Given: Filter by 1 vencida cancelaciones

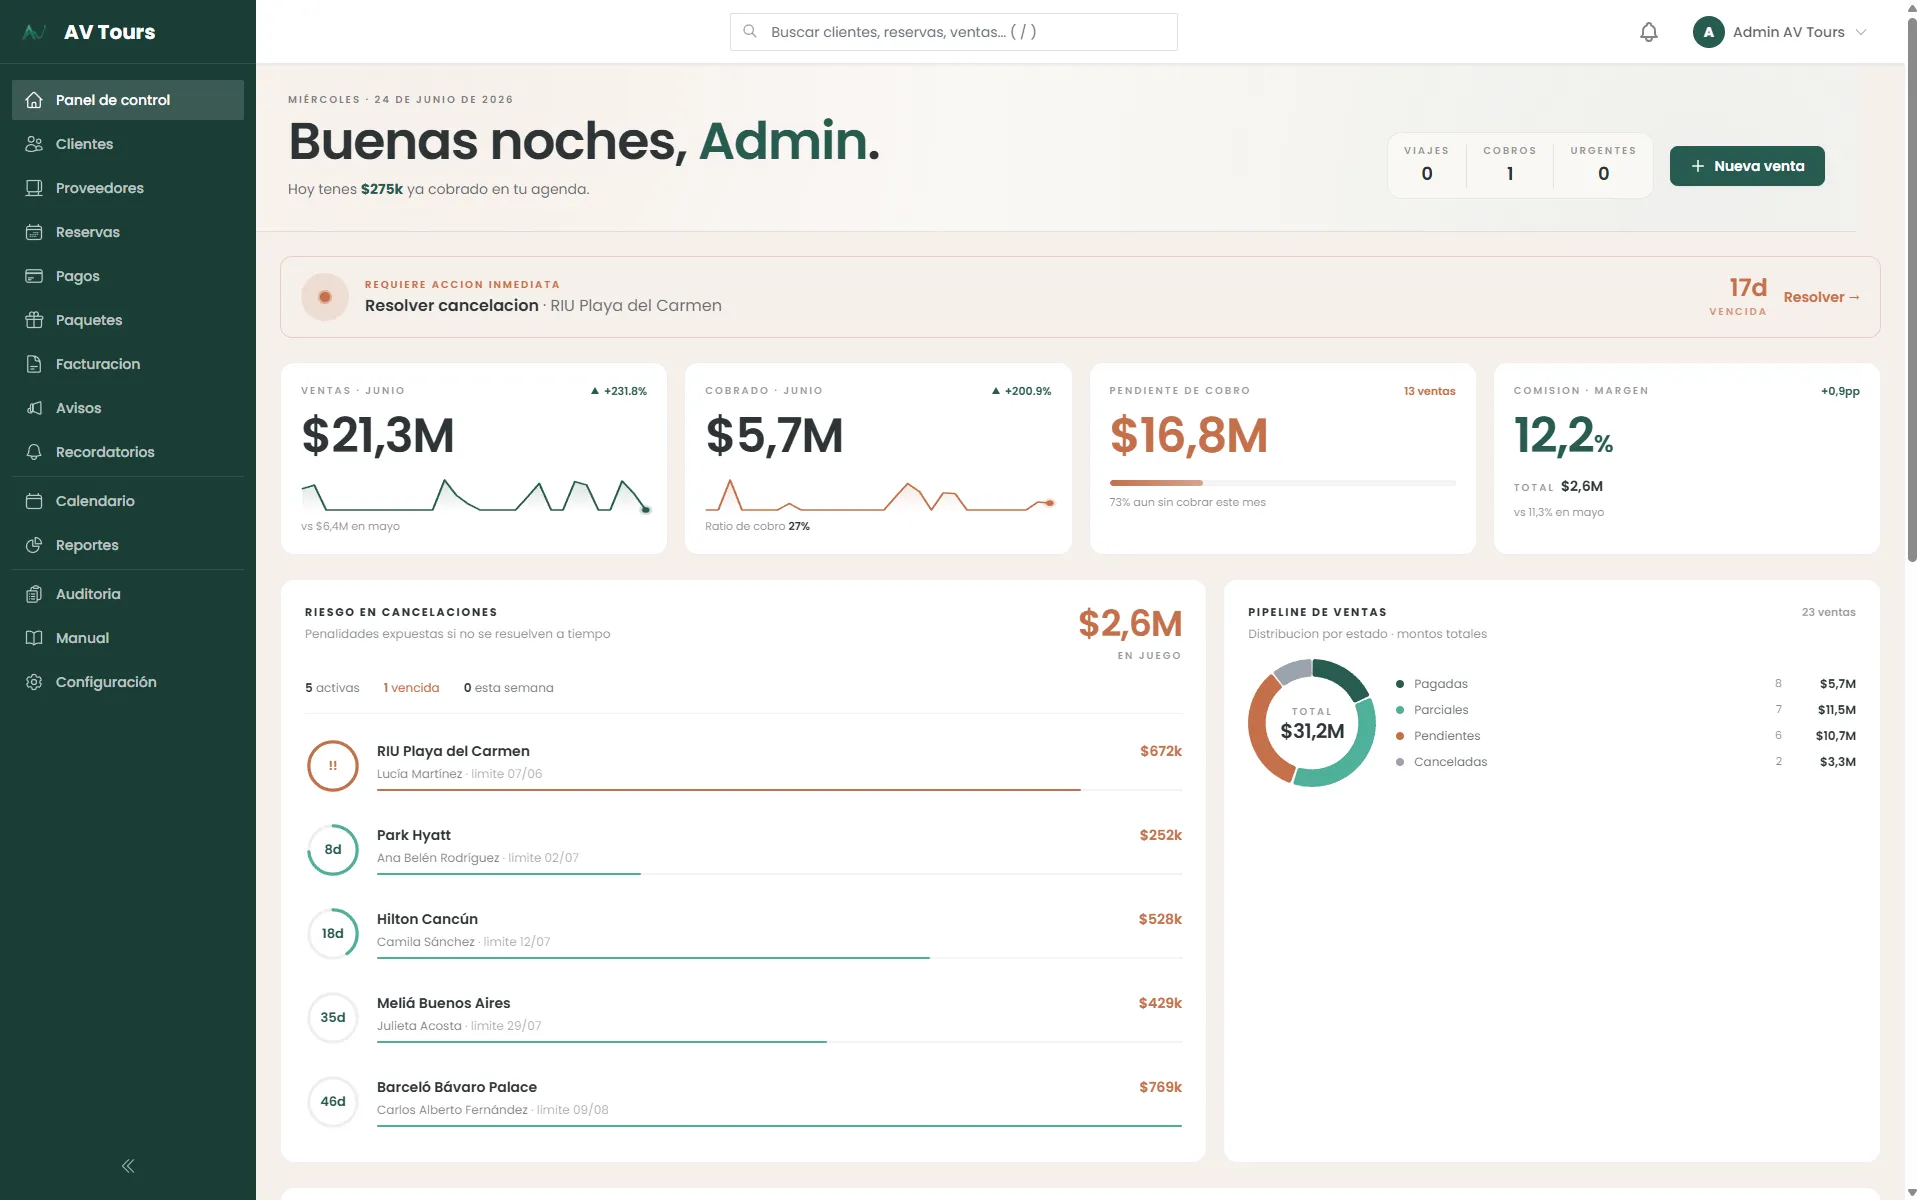Looking at the screenshot, I should tap(411, 688).
